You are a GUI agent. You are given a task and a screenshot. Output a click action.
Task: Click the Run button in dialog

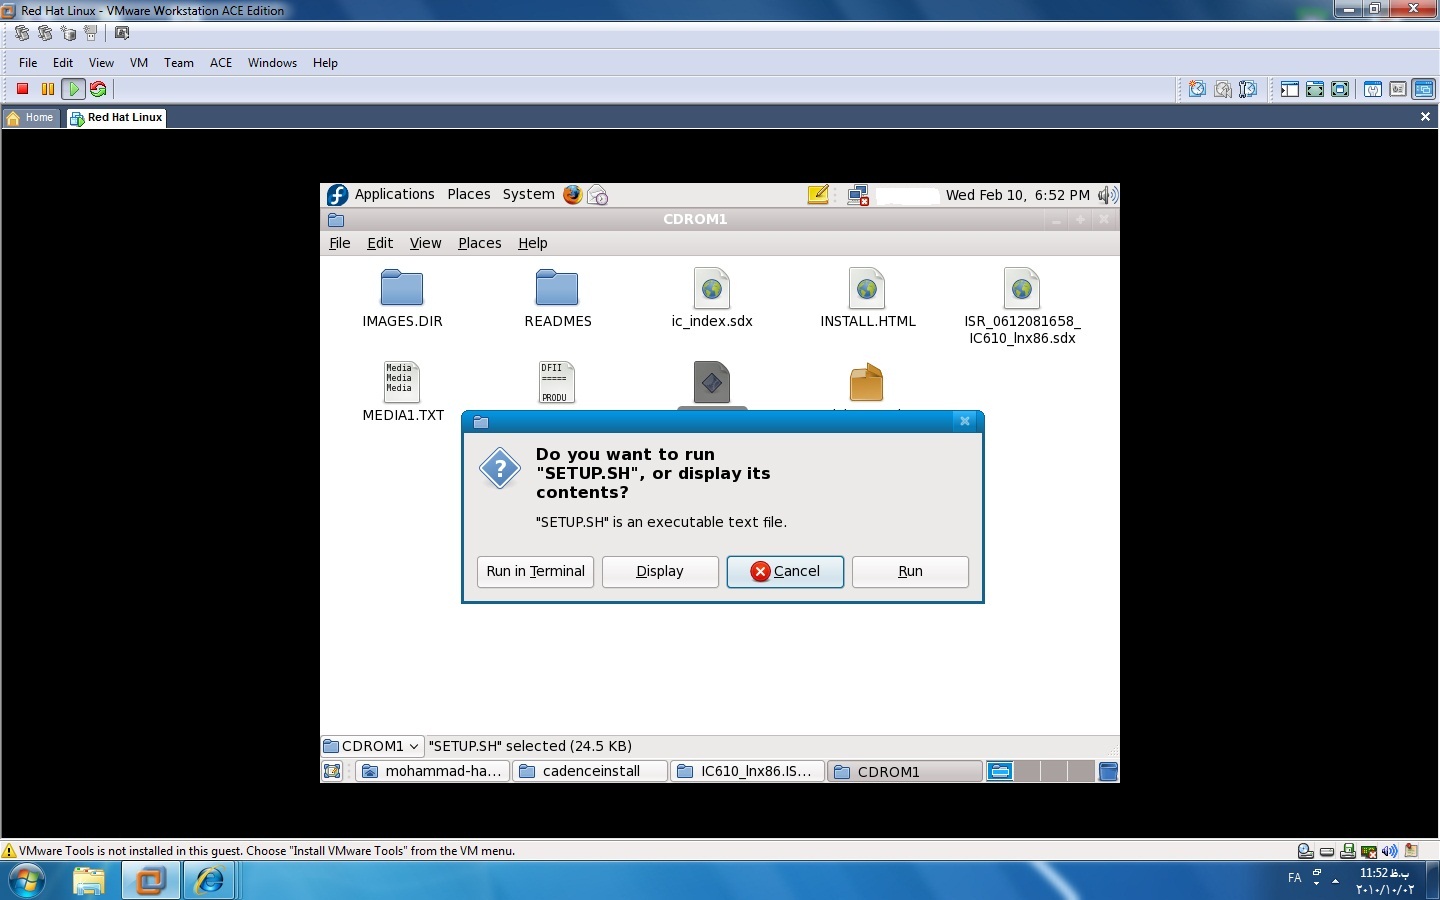[910, 572]
